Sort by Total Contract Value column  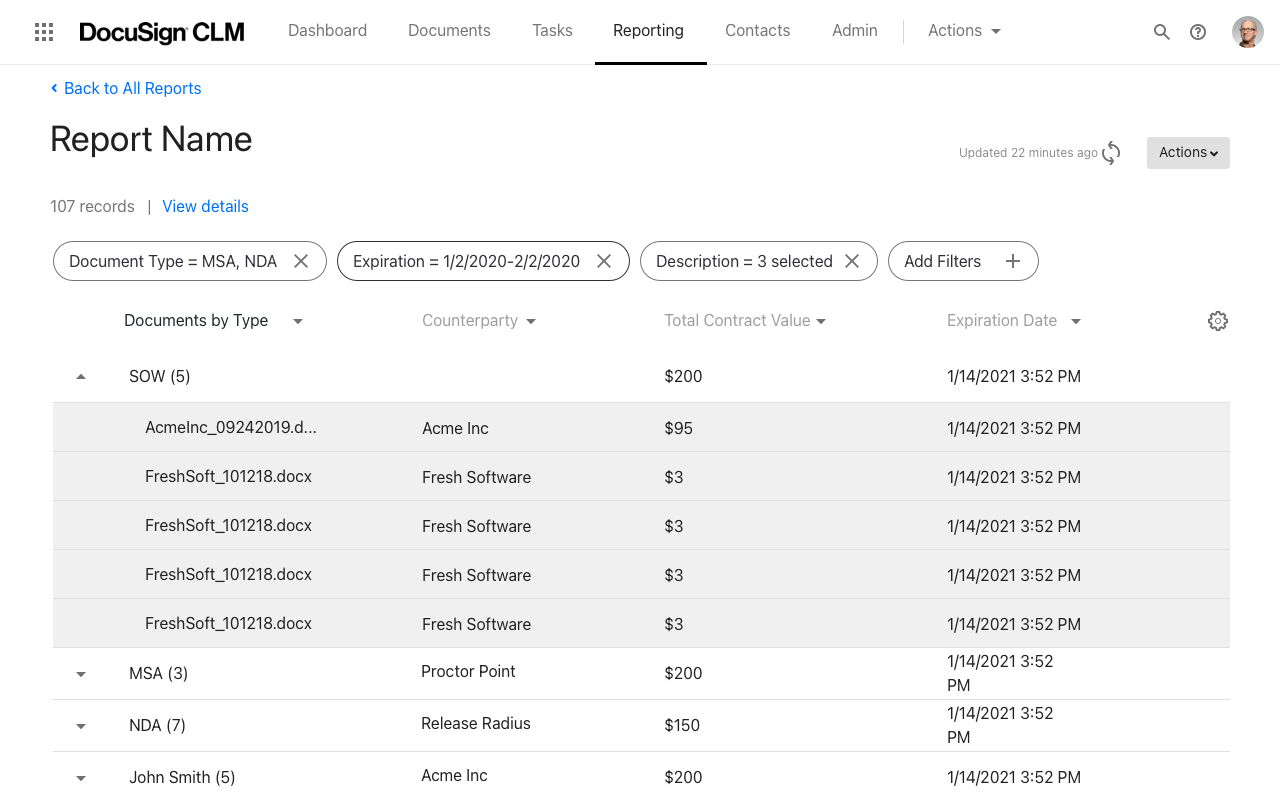pos(745,321)
